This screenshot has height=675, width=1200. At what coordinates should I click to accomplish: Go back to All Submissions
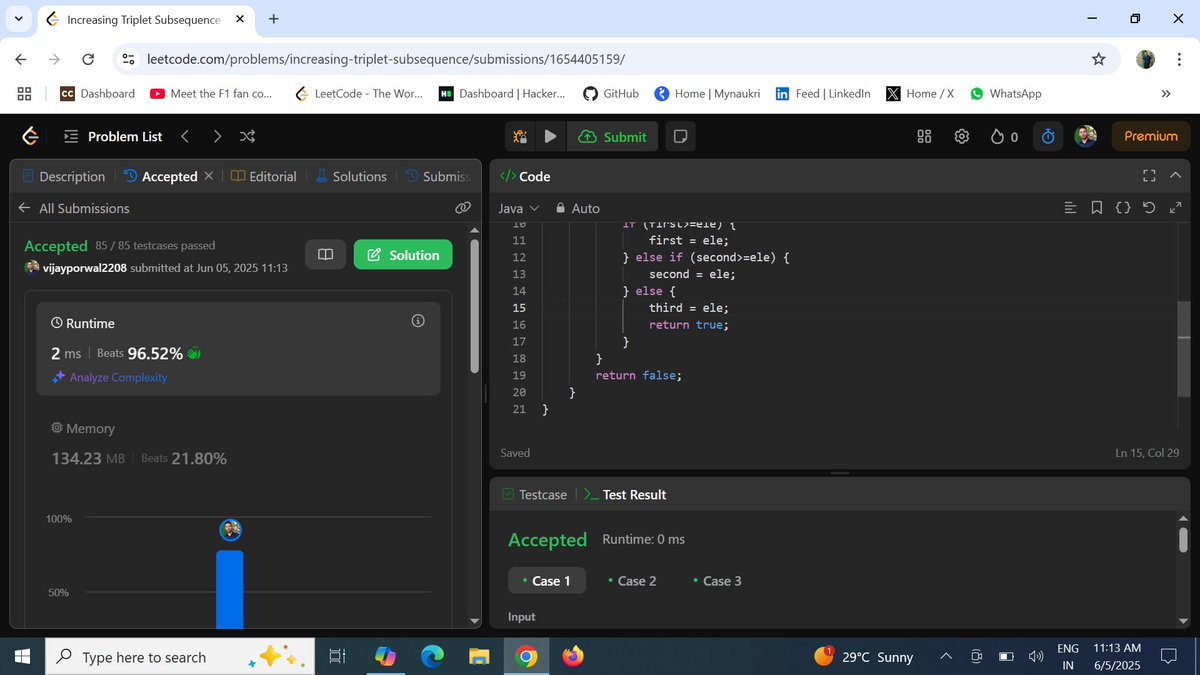click(x=74, y=208)
